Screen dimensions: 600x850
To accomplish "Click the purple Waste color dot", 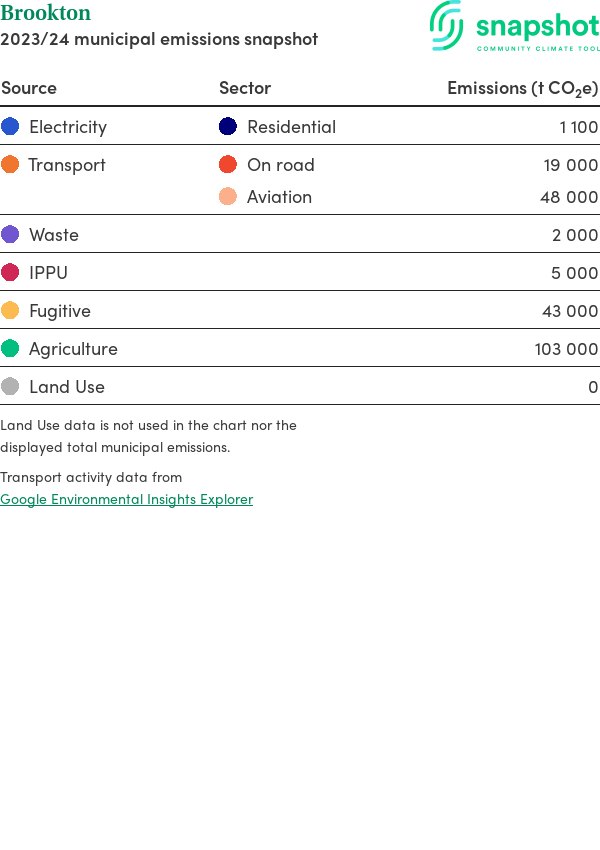I will point(10,234).
